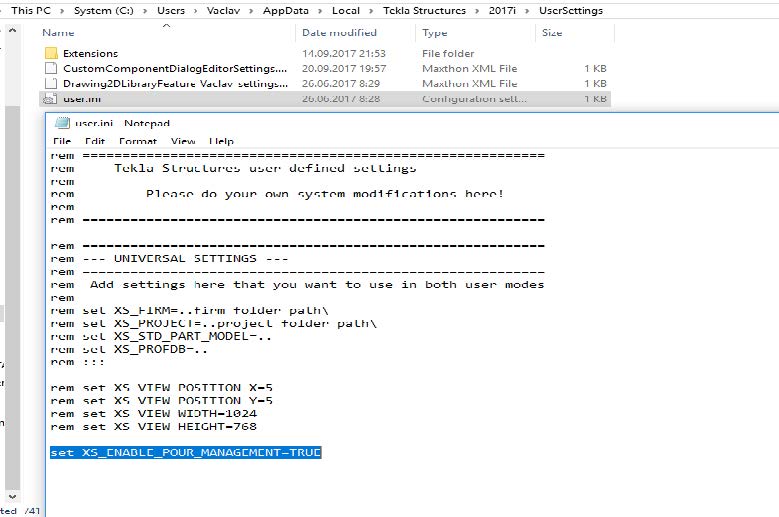Screen dimensions: 779x517
Task: Navigate to System (C:) in breadcrumb
Action: coord(104,10)
